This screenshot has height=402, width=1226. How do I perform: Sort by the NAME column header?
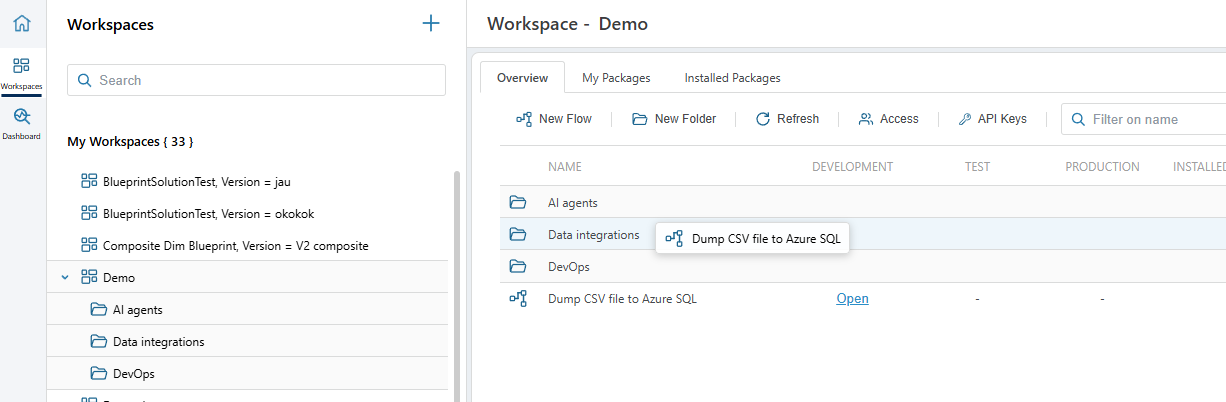(x=565, y=167)
